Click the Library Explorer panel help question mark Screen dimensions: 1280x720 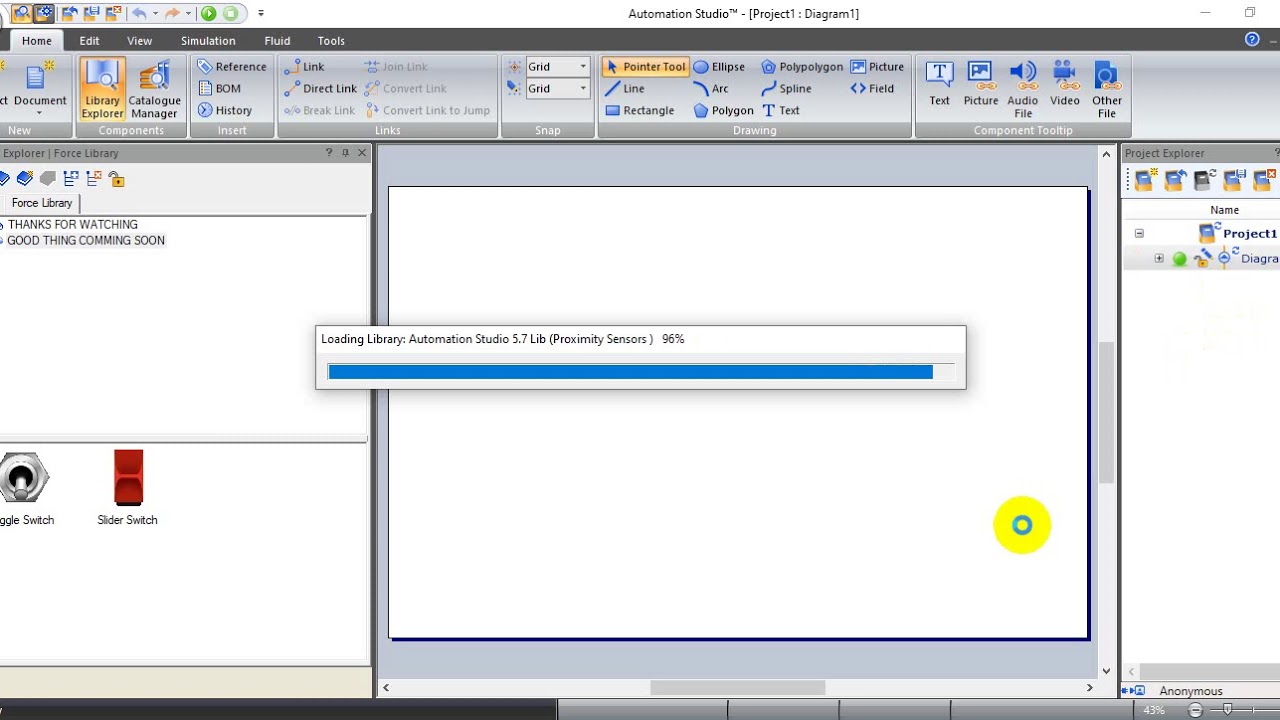(x=329, y=153)
